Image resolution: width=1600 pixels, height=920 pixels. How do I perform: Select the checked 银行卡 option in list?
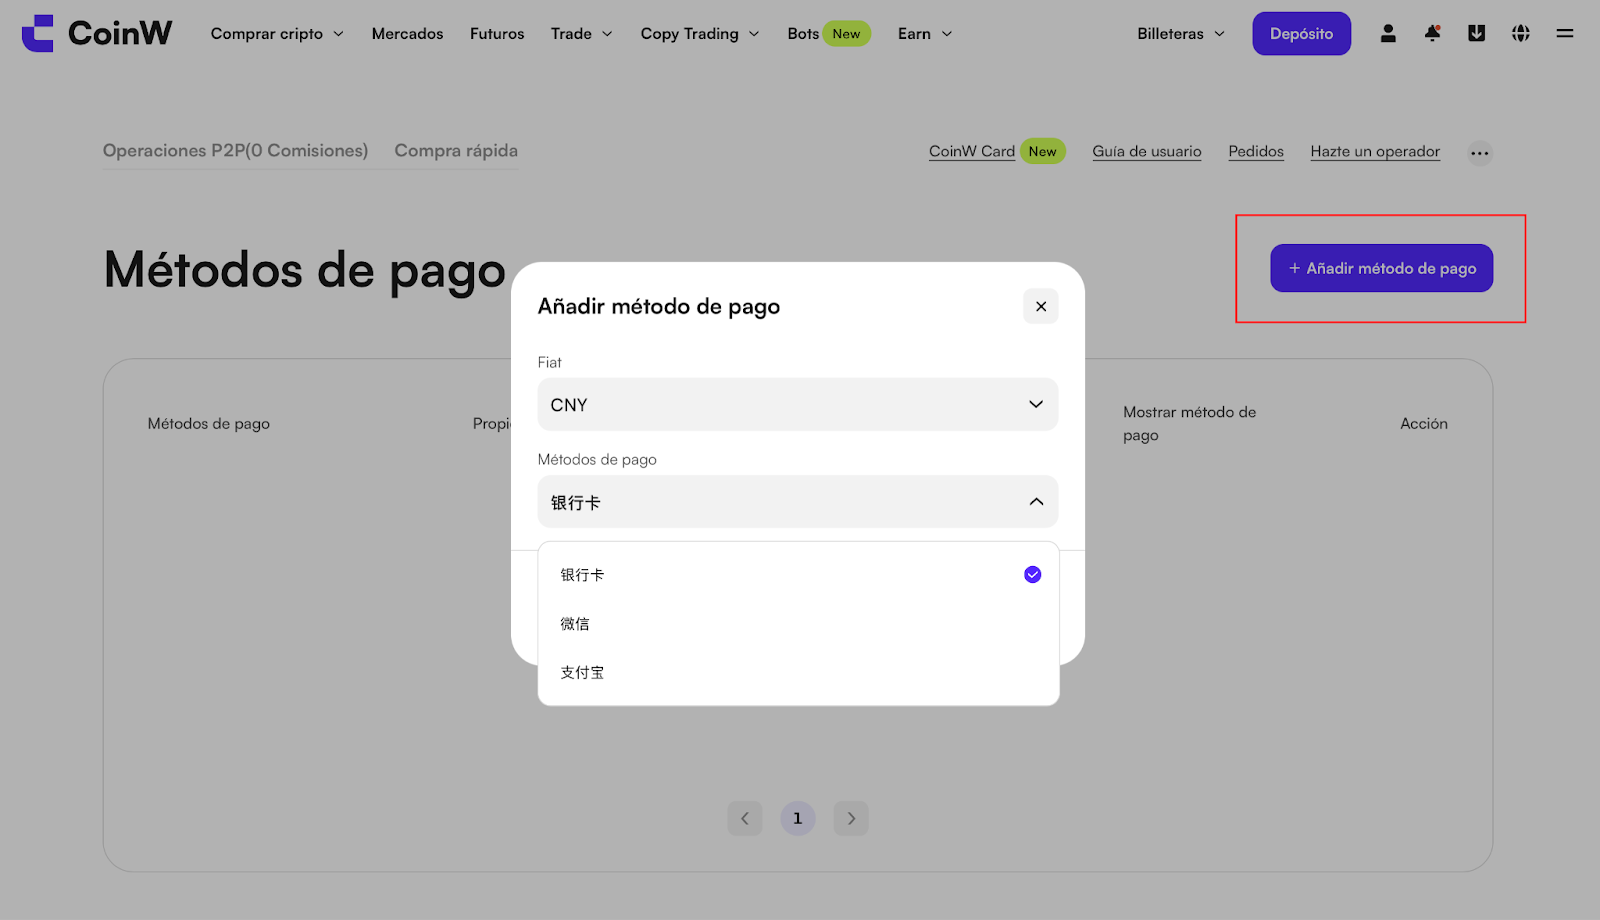[x=798, y=575]
